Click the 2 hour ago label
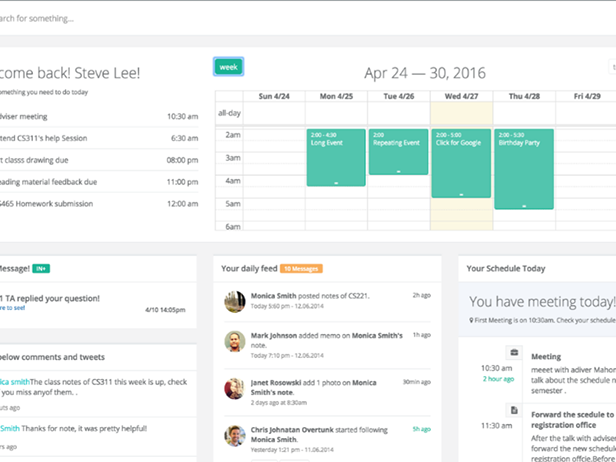Screen dimensions: 616x462 [x=498, y=379]
